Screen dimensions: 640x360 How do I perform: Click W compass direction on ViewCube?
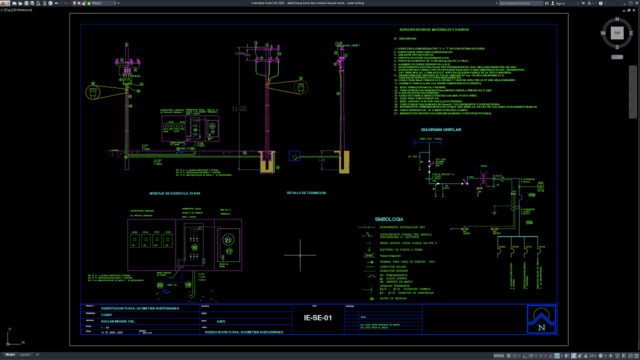[603, 33]
